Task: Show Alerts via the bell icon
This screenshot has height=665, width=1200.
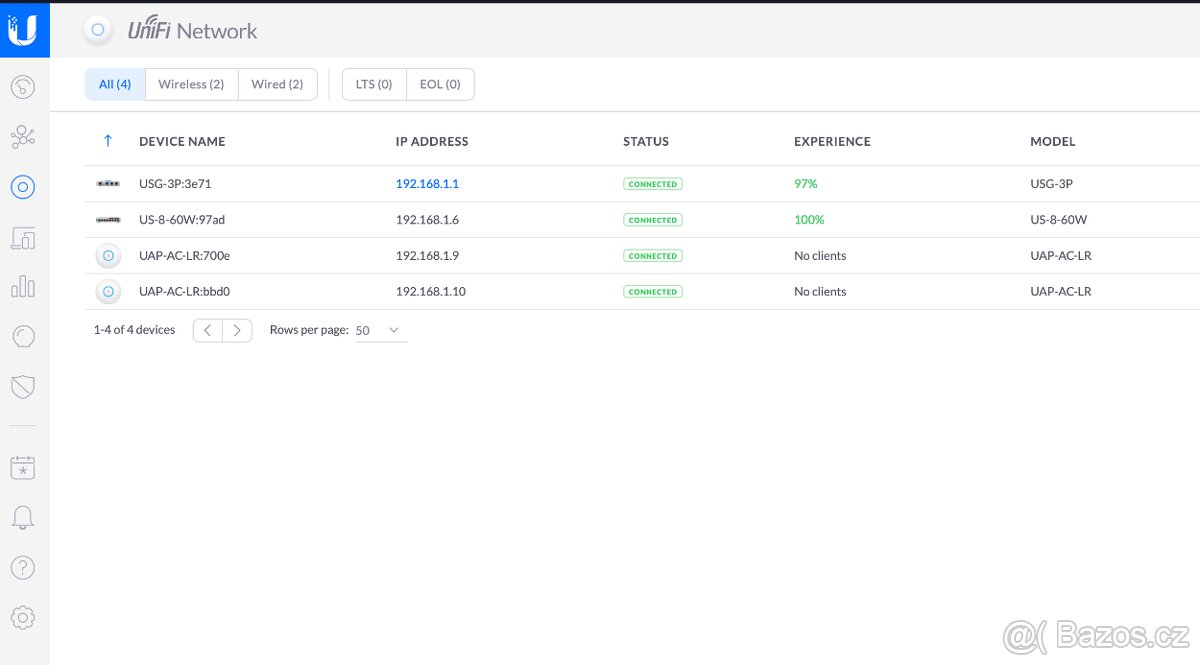Action: coord(23,517)
